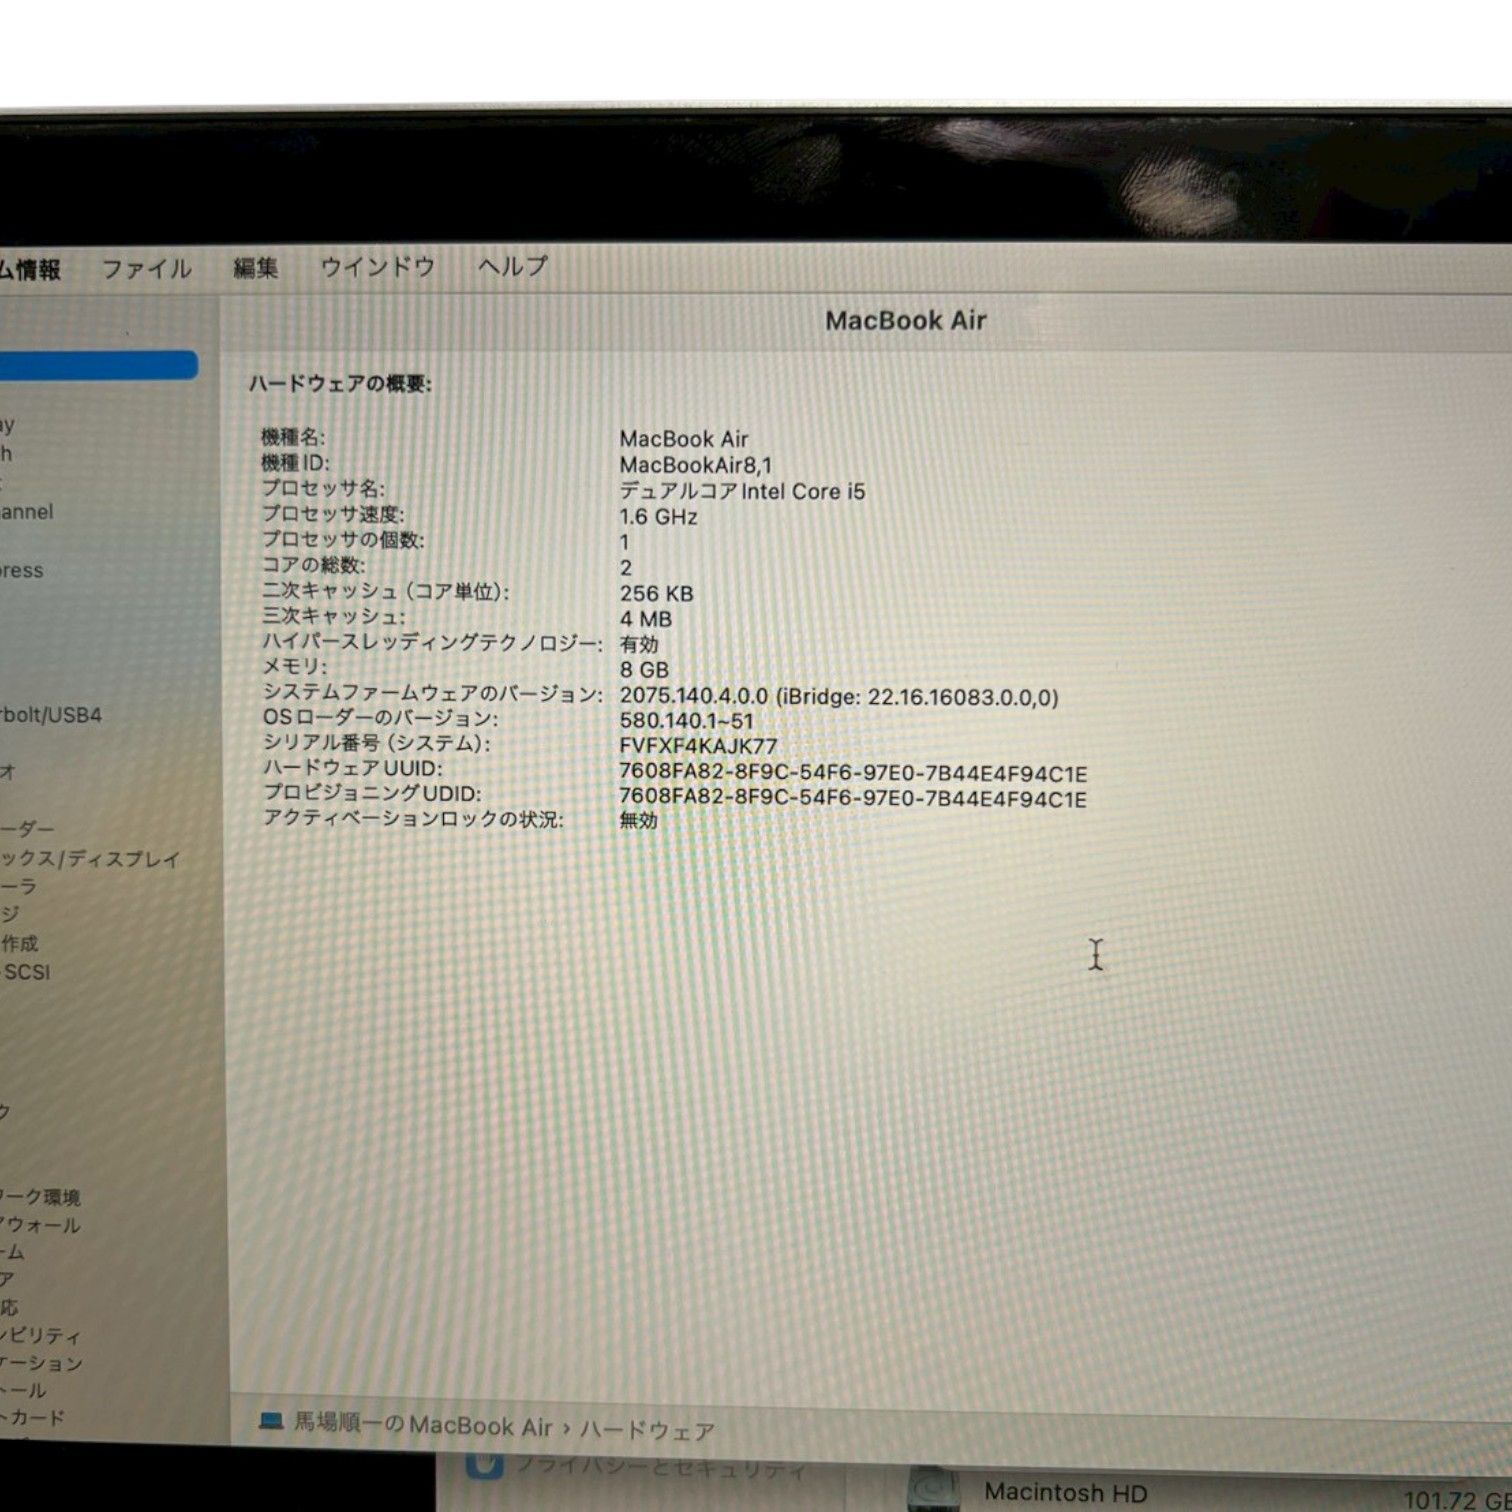Select the ハードウェアUUID value text
This screenshot has width=1512, height=1512.
click(x=852, y=771)
